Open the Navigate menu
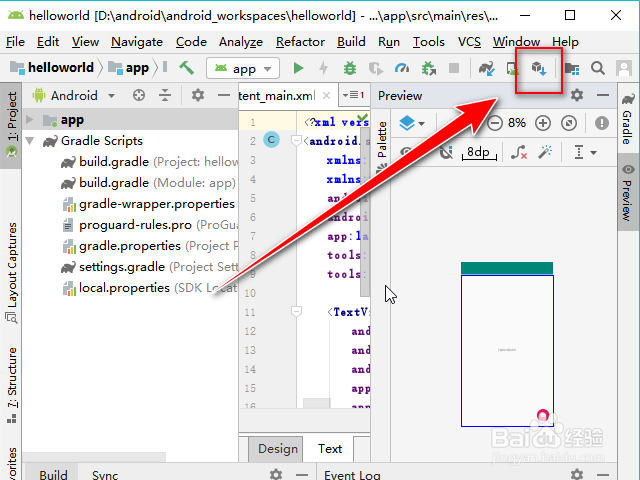The image size is (640, 480). pos(137,42)
